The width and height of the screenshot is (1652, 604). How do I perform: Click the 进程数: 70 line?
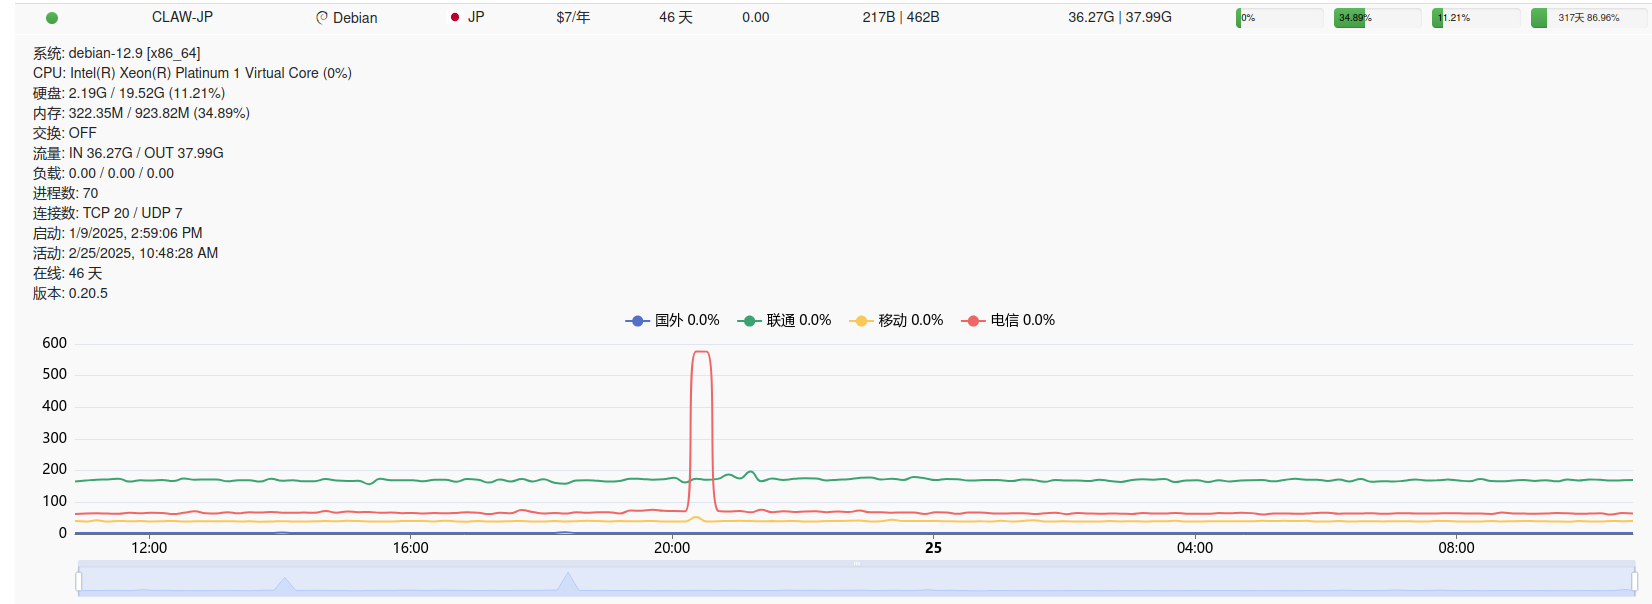(66, 193)
